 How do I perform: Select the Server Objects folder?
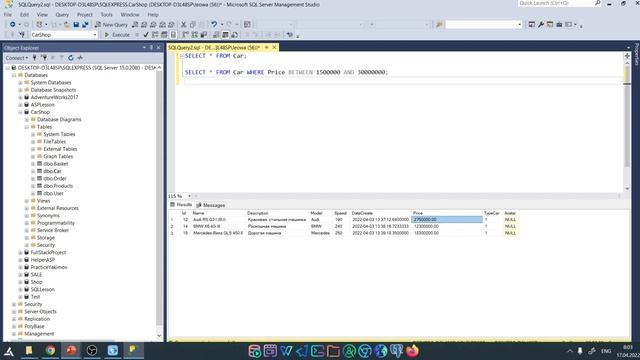(40, 311)
